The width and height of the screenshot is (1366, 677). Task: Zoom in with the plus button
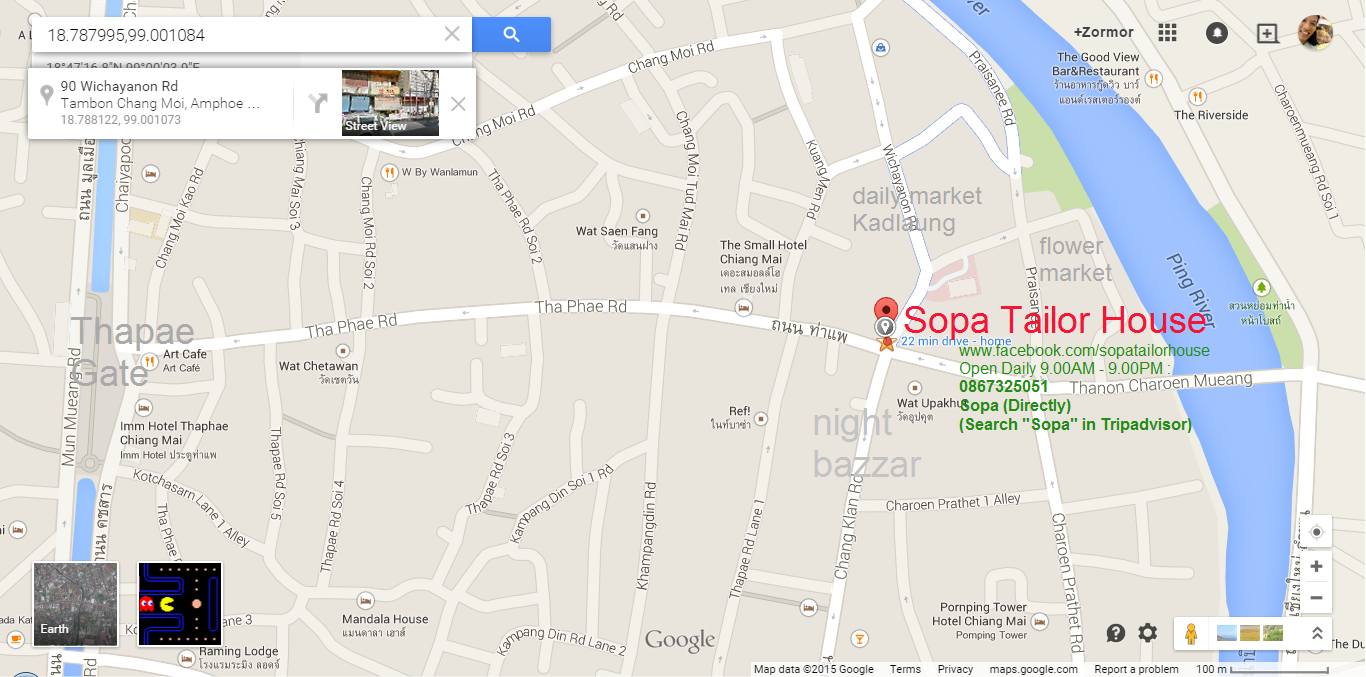click(x=1316, y=567)
